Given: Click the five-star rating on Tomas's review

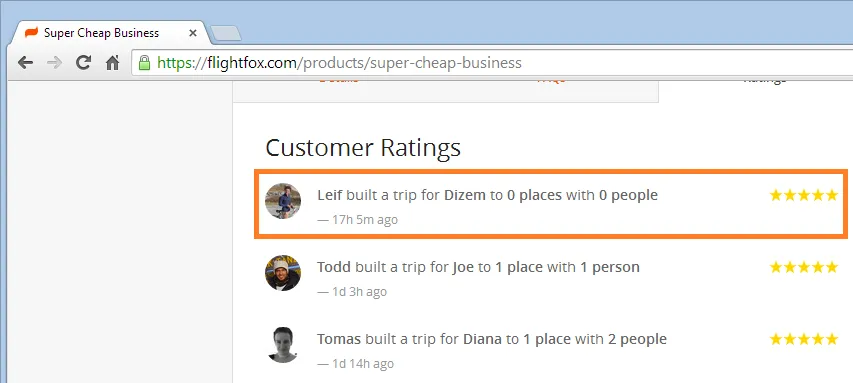Looking at the screenshot, I should click(803, 339).
